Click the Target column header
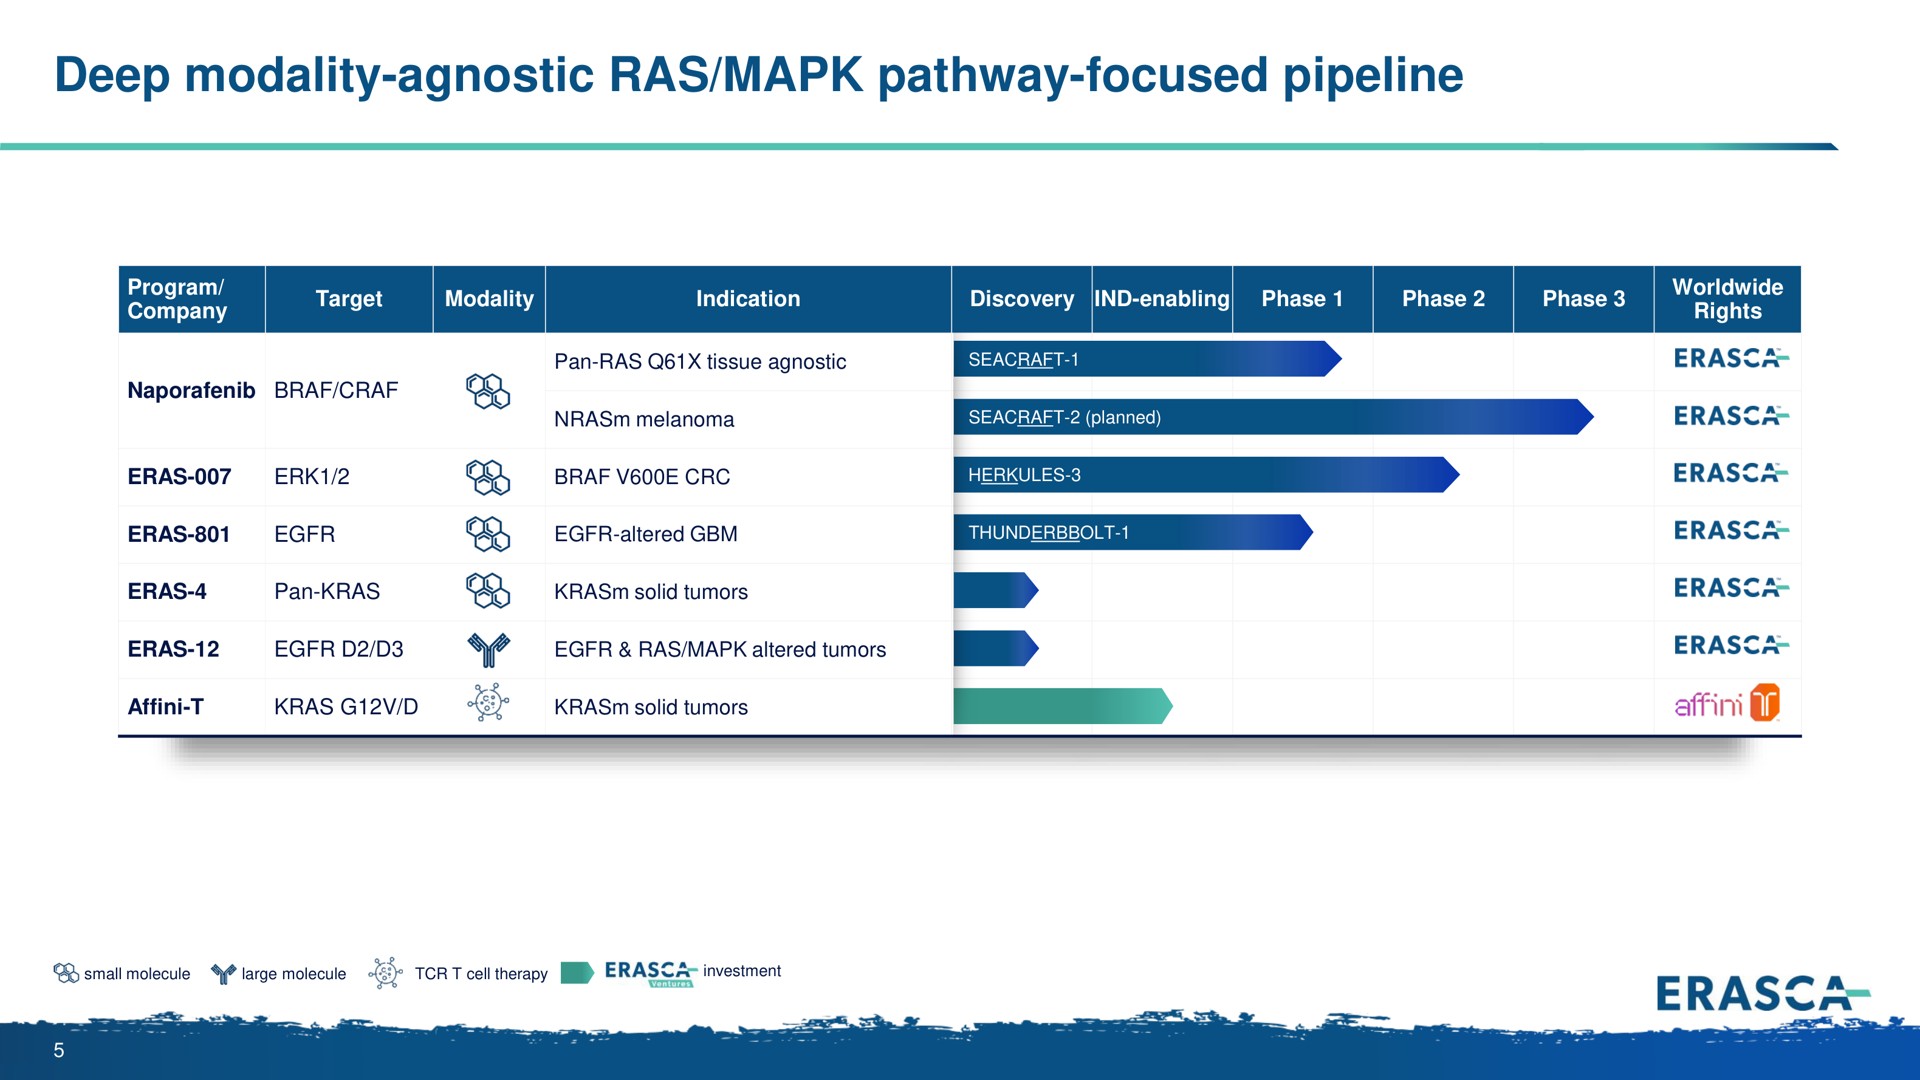Image resolution: width=1920 pixels, height=1080 pixels. click(349, 299)
